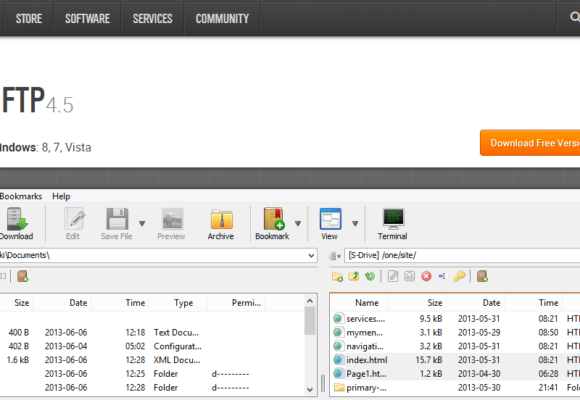Select local XML Docu... row

point(152,360)
